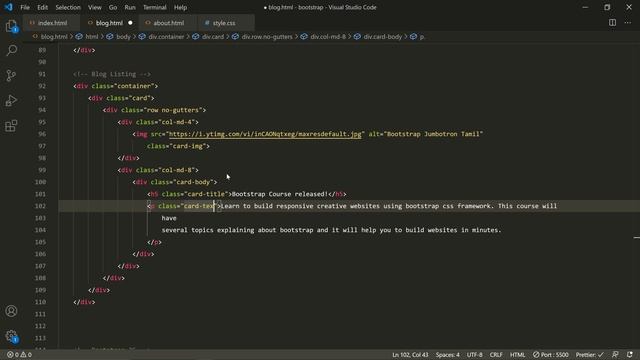Open the Run menu

click(x=130, y=7)
